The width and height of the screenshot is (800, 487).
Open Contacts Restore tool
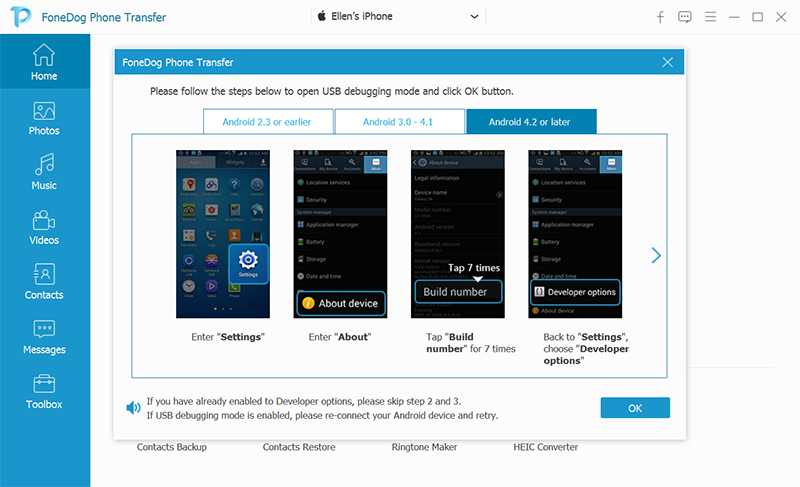(299, 447)
